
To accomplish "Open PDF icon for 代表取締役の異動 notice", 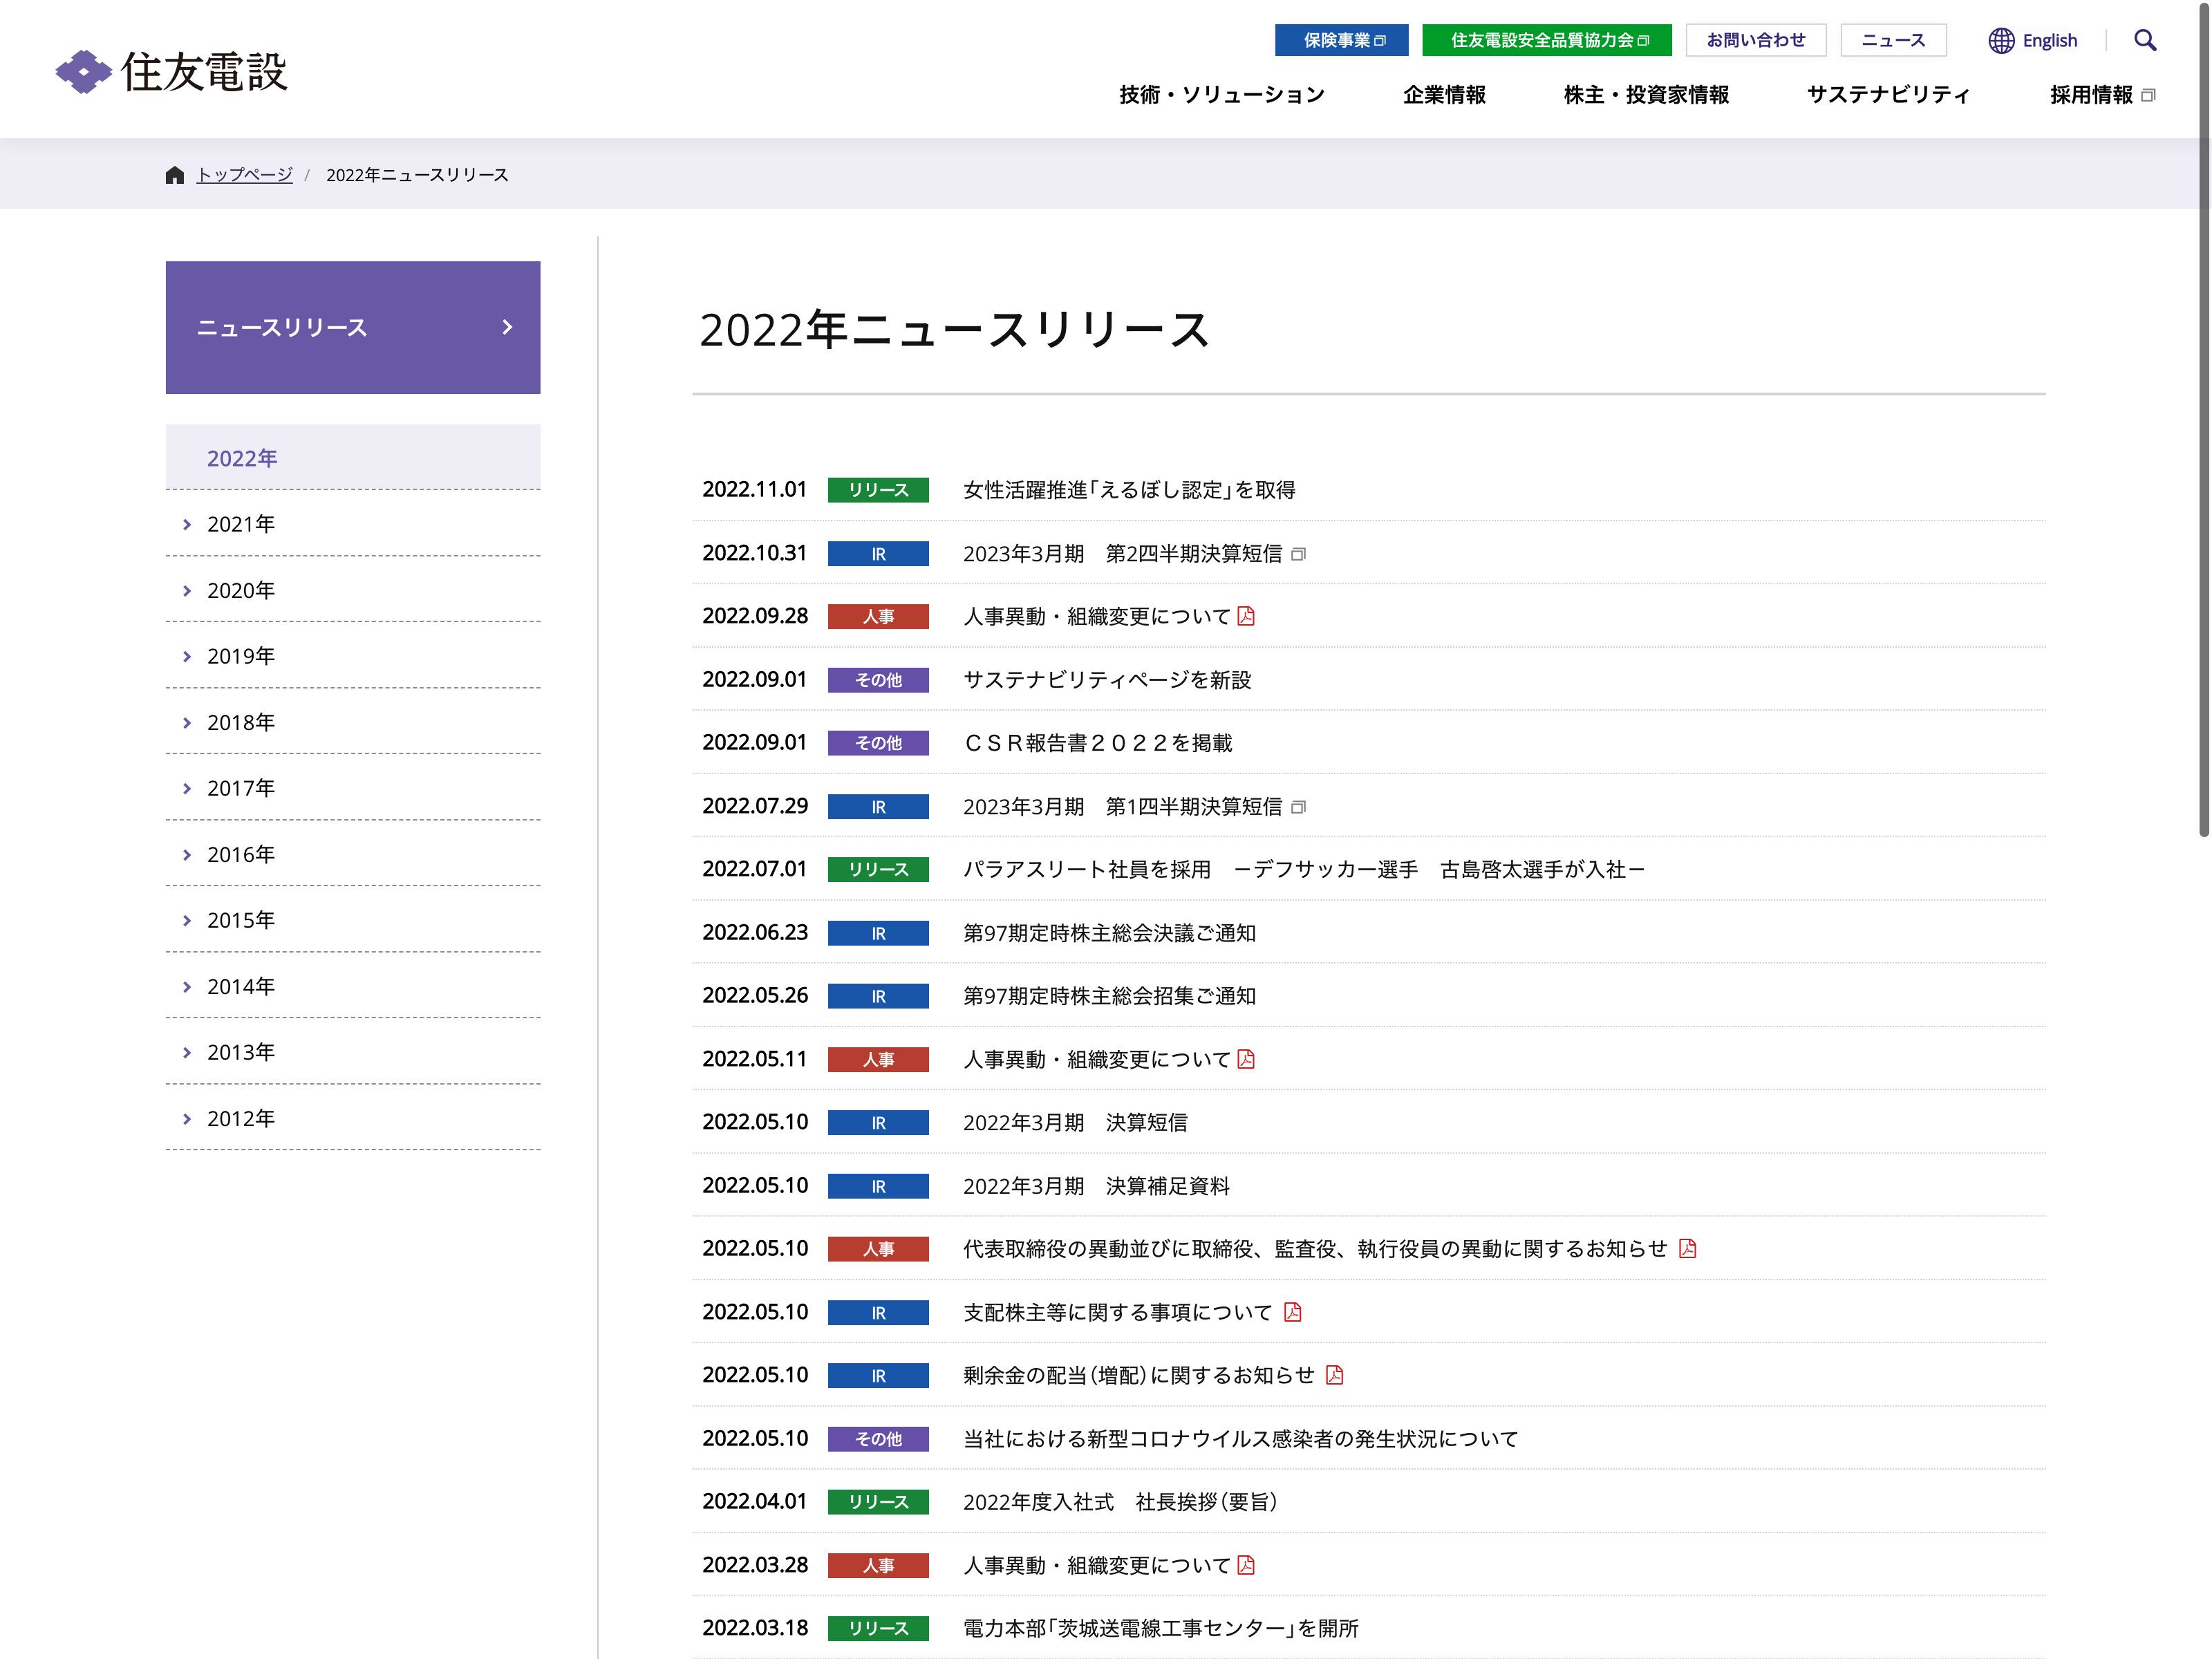I will tap(1687, 1248).
